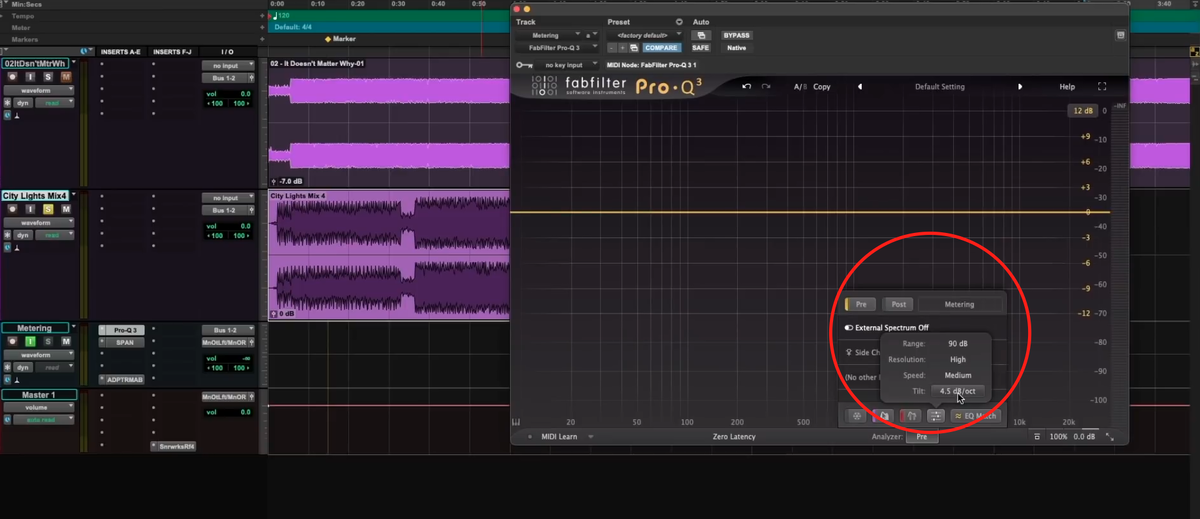Mute the Metering track
1200x519 pixels.
coord(66,341)
